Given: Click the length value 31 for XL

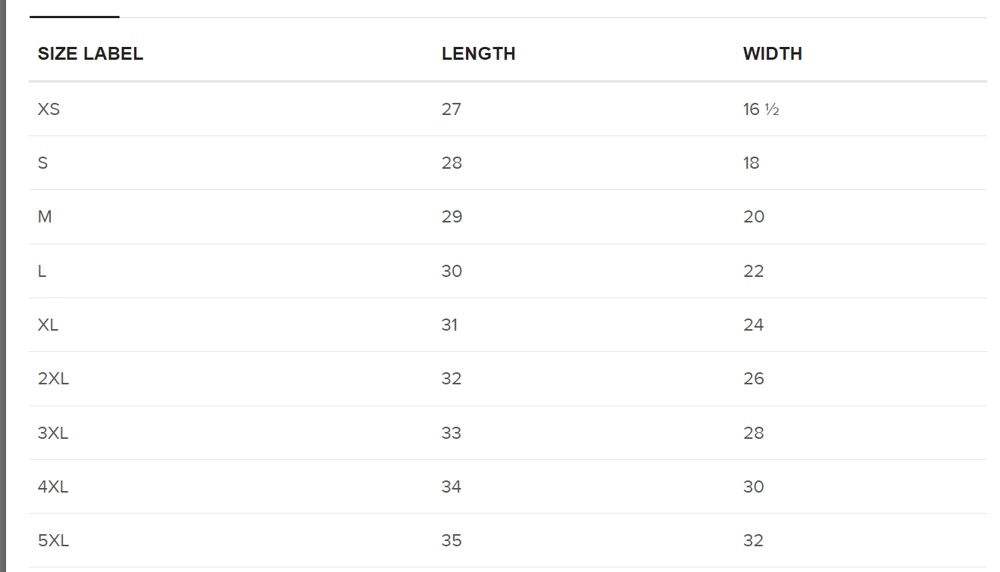Looking at the screenshot, I should (450, 325).
